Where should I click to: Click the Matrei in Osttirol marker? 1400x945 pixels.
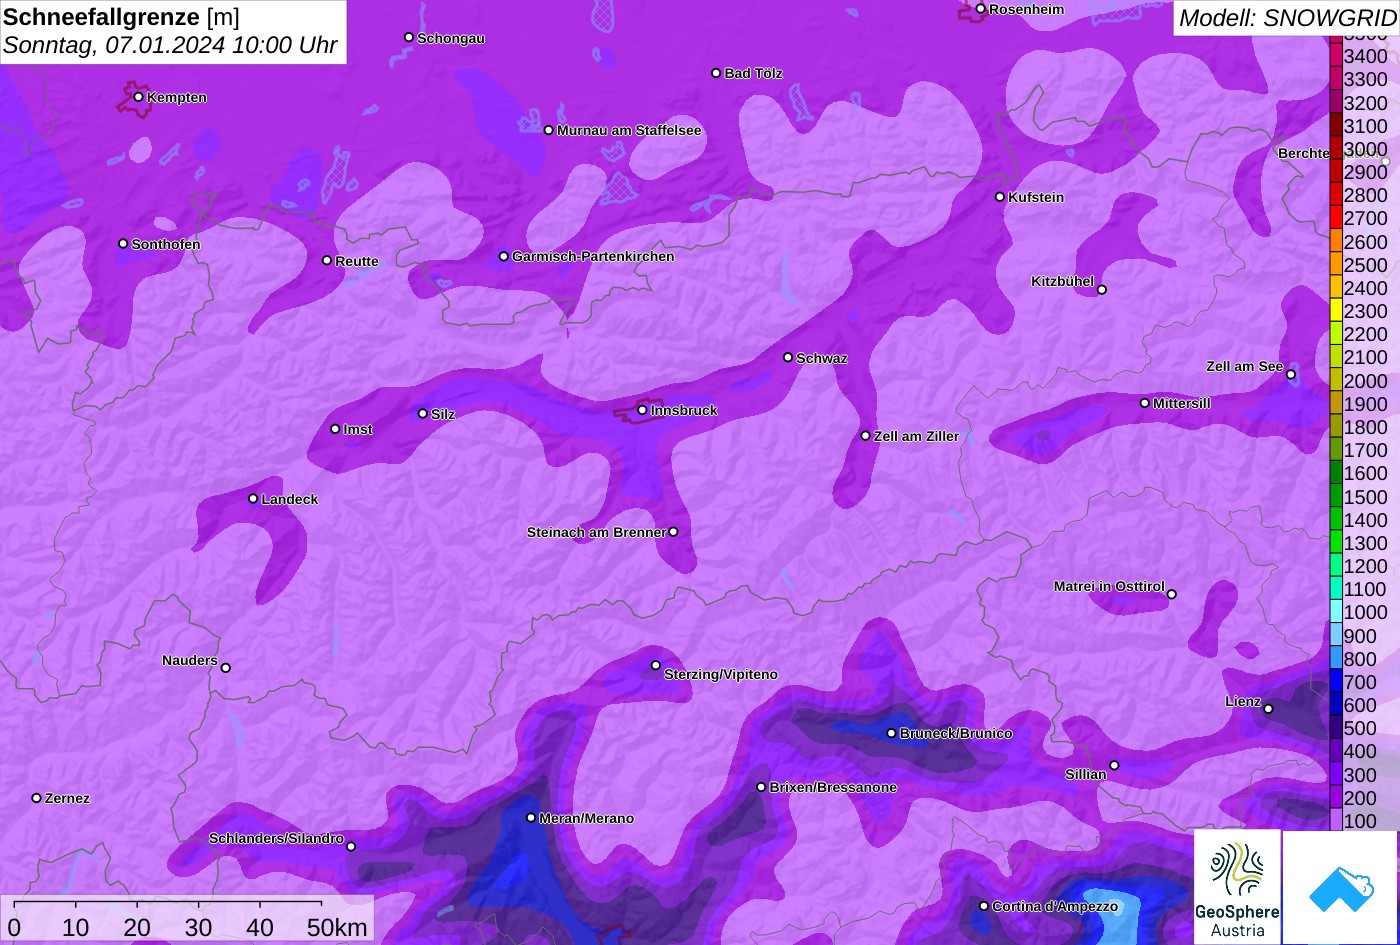coord(1172,594)
